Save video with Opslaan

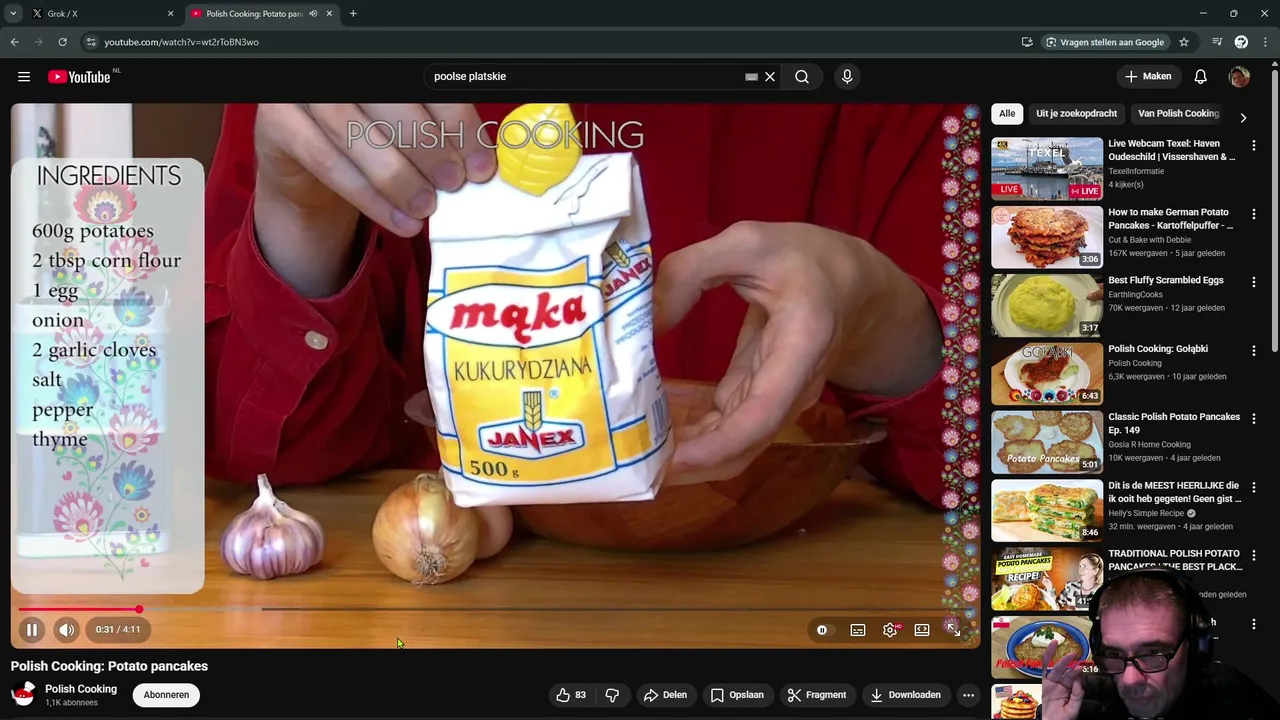(737, 695)
